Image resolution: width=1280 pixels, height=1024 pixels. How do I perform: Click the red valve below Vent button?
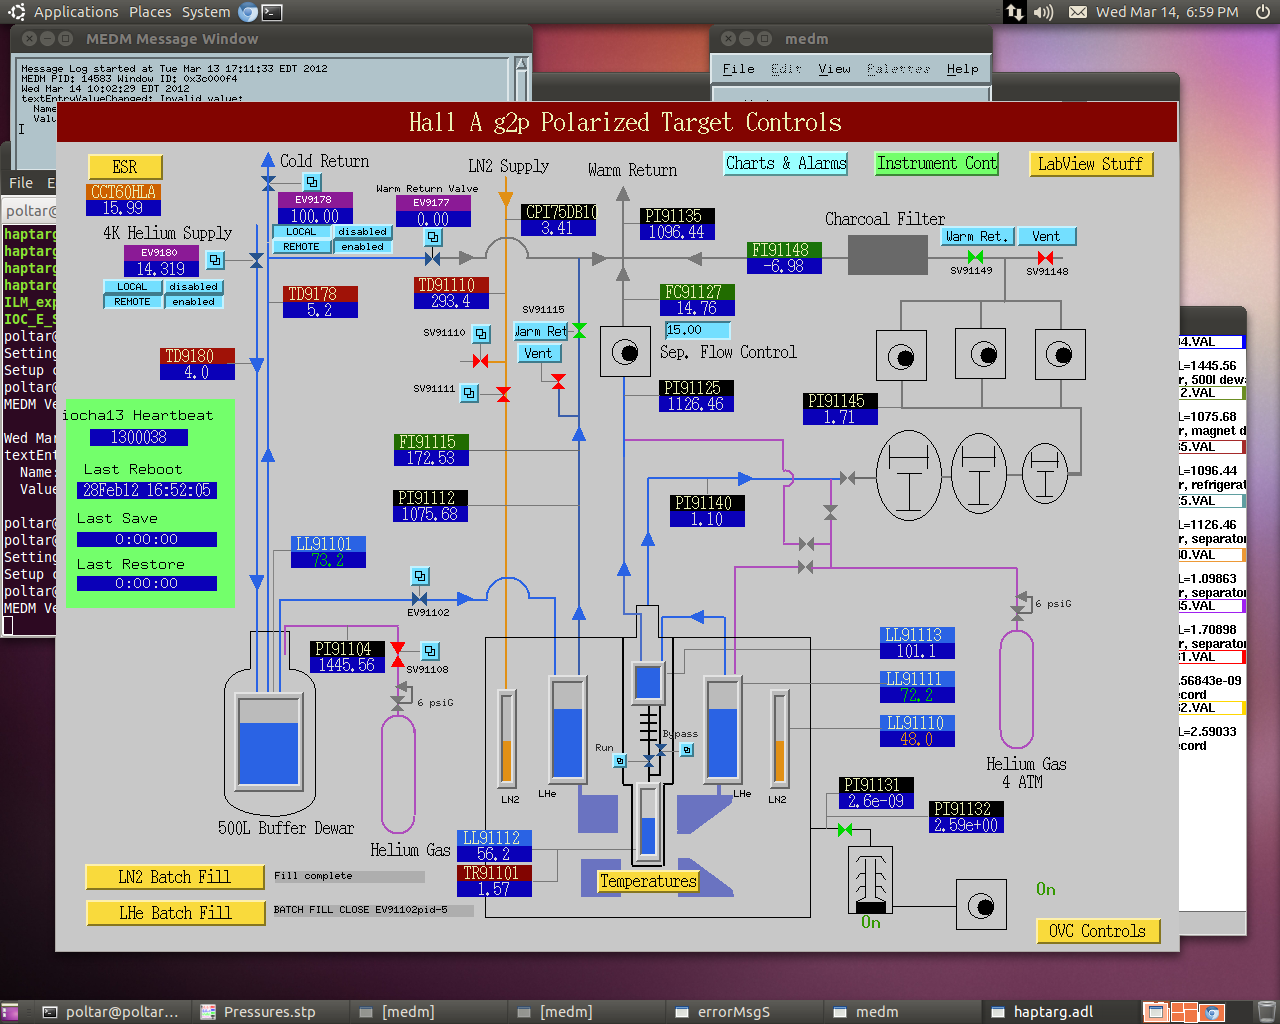(558, 382)
